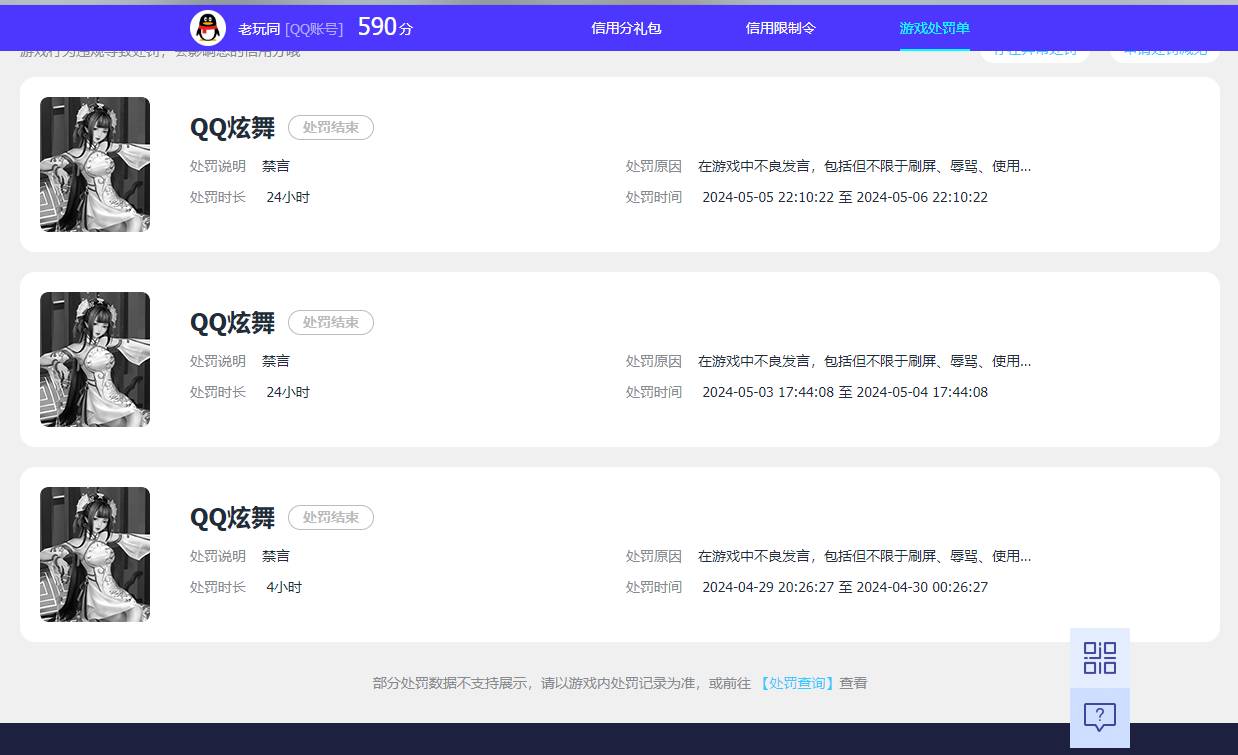Click the 老玩同 username text
Screen dimensions: 1238x755
pos(257,28)
